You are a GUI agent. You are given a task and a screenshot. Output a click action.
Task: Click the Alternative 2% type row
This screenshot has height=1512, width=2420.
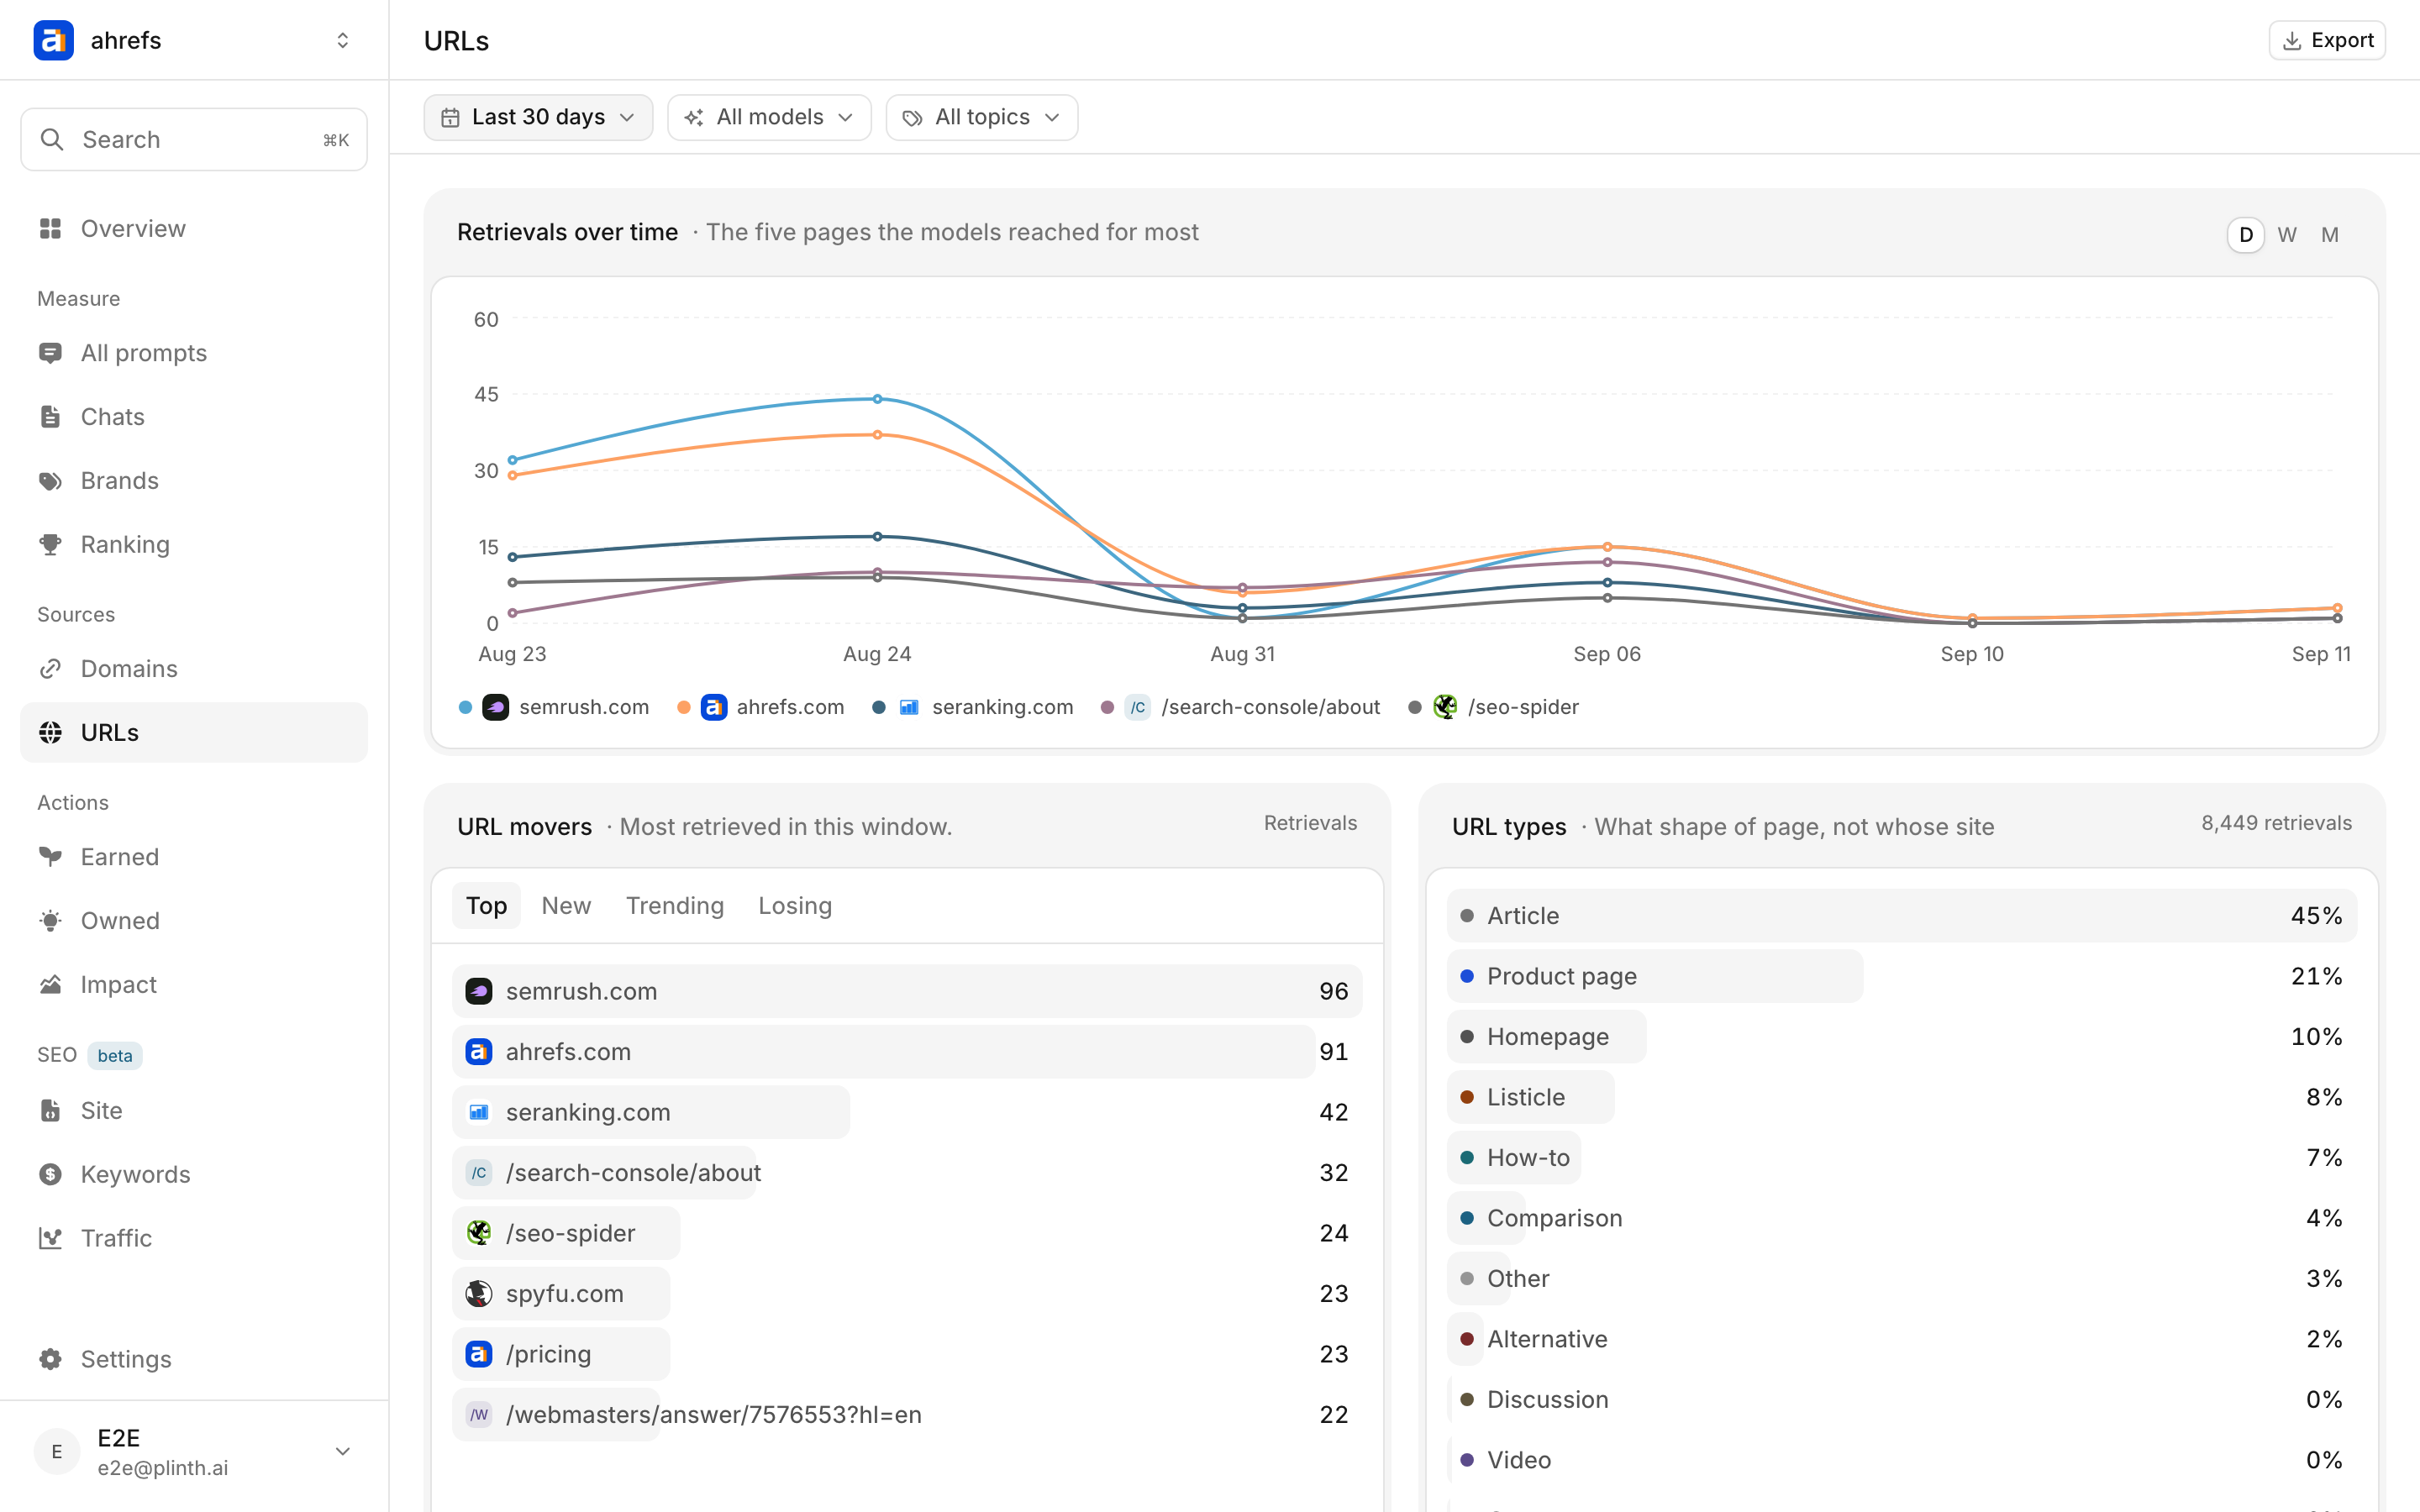[x=1901, y=1339]
